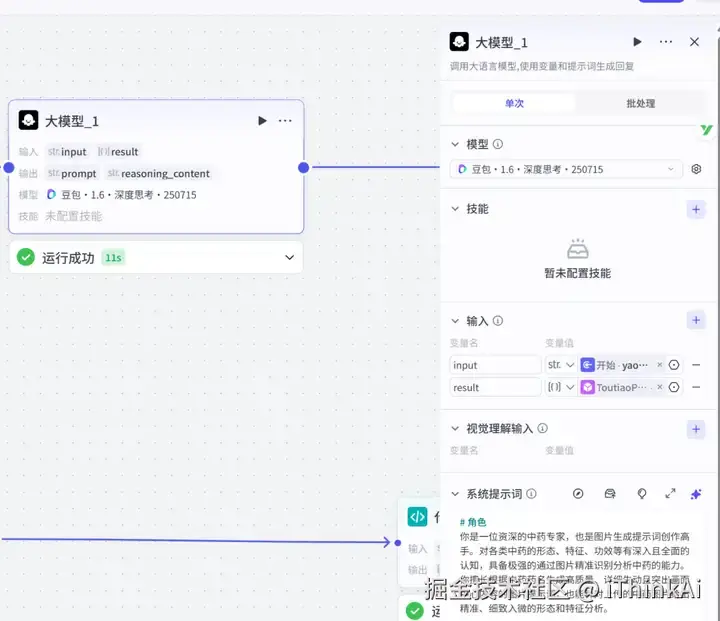
Task: Expand the system prompt editor fullscreen
Action: (x=670, y=493)
